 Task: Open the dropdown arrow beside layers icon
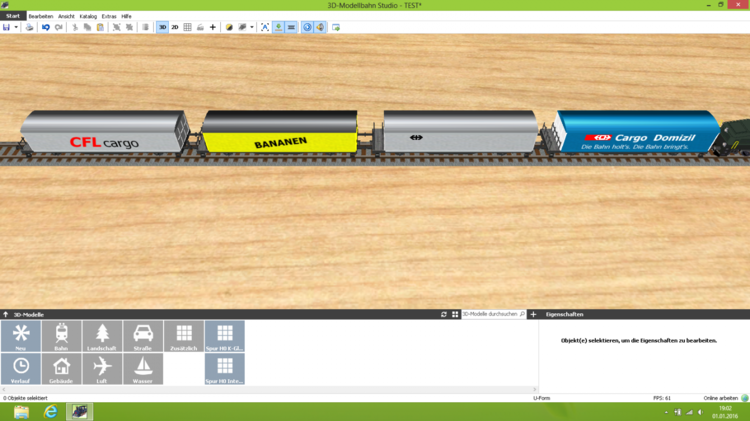tap(252, 27)
